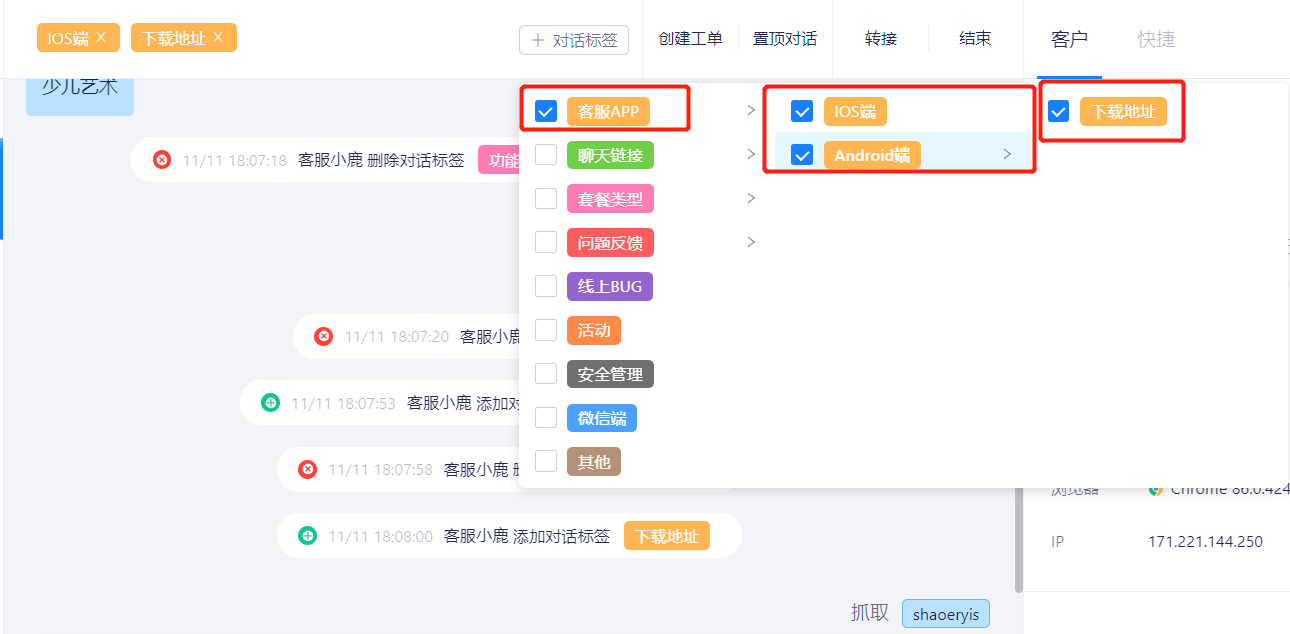Uncheck the IOS端 submenu checkbox
Viewport: 1290px width, 634px height.
click(802, 111)
